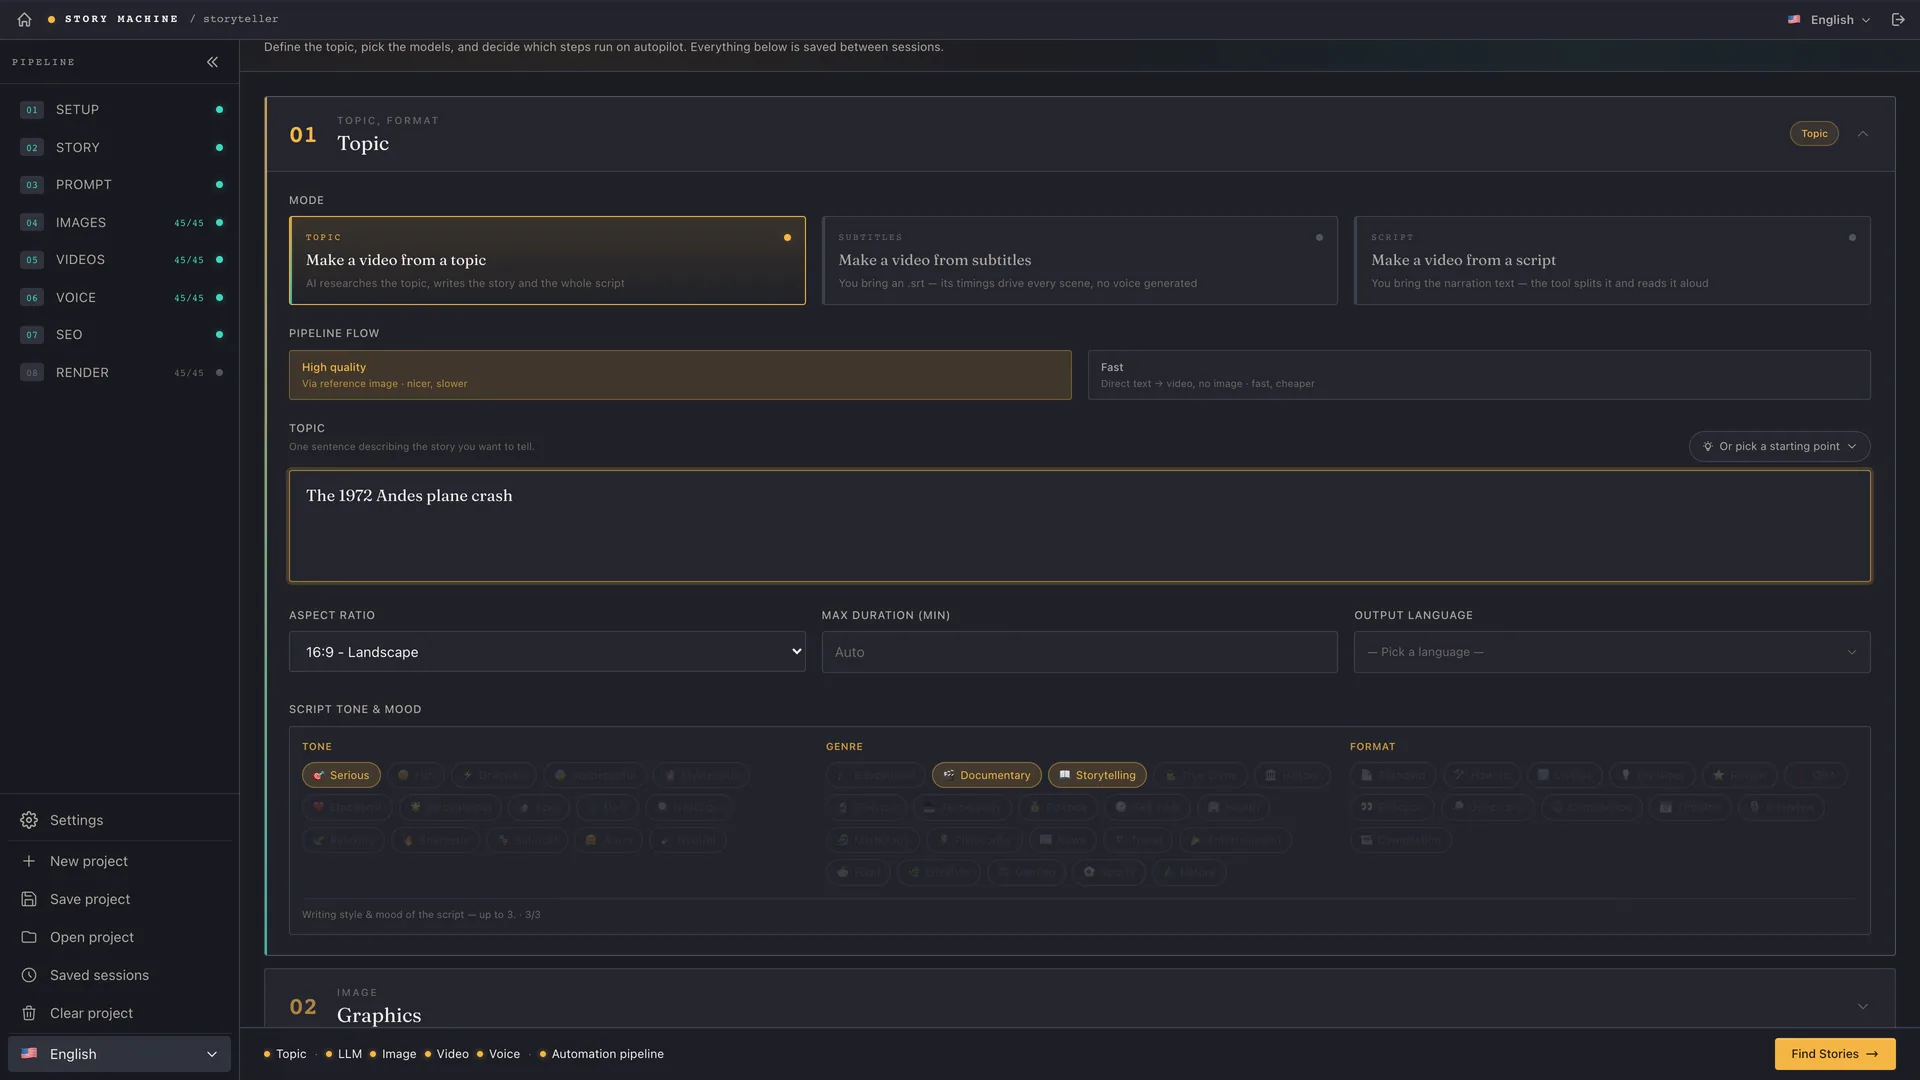Click the home icon in the header
This screenshot has height=1080, width=1920.
click(24, 19)
